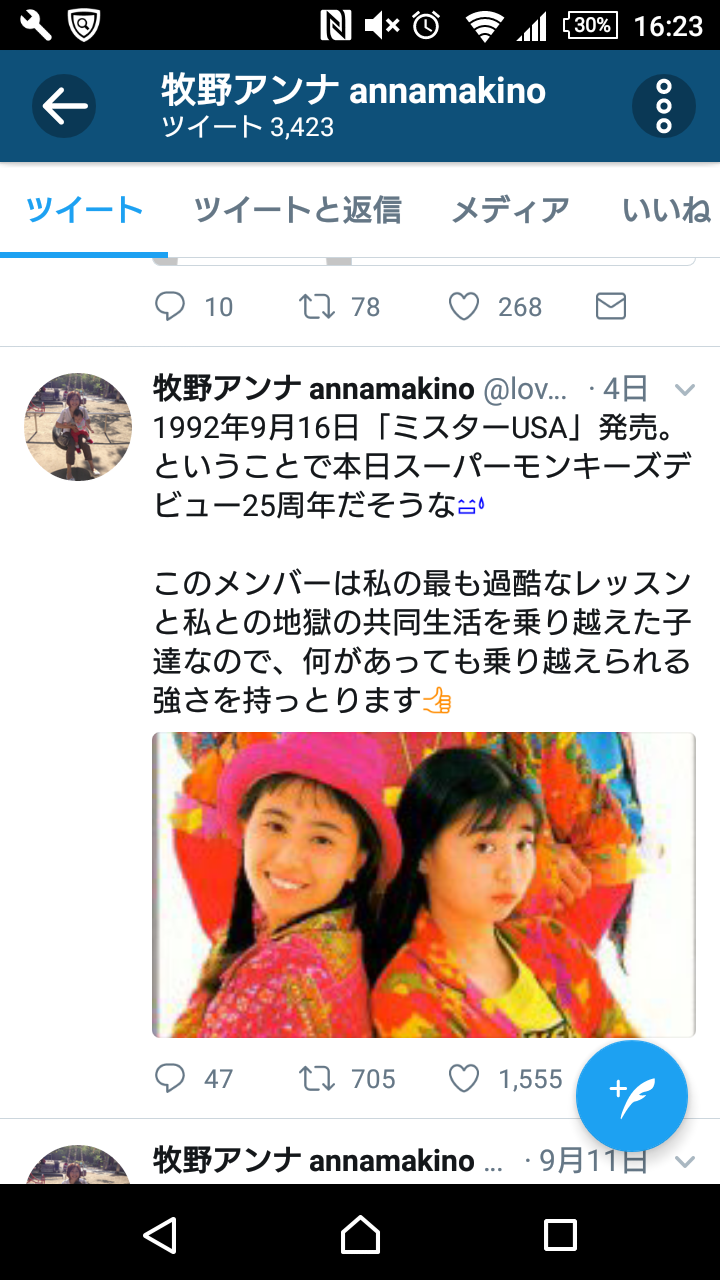The height and width of the screenshot is (1280, 720).
Task: View the photo of two girls
Action: pyautogui.click(x=424, y=885)
